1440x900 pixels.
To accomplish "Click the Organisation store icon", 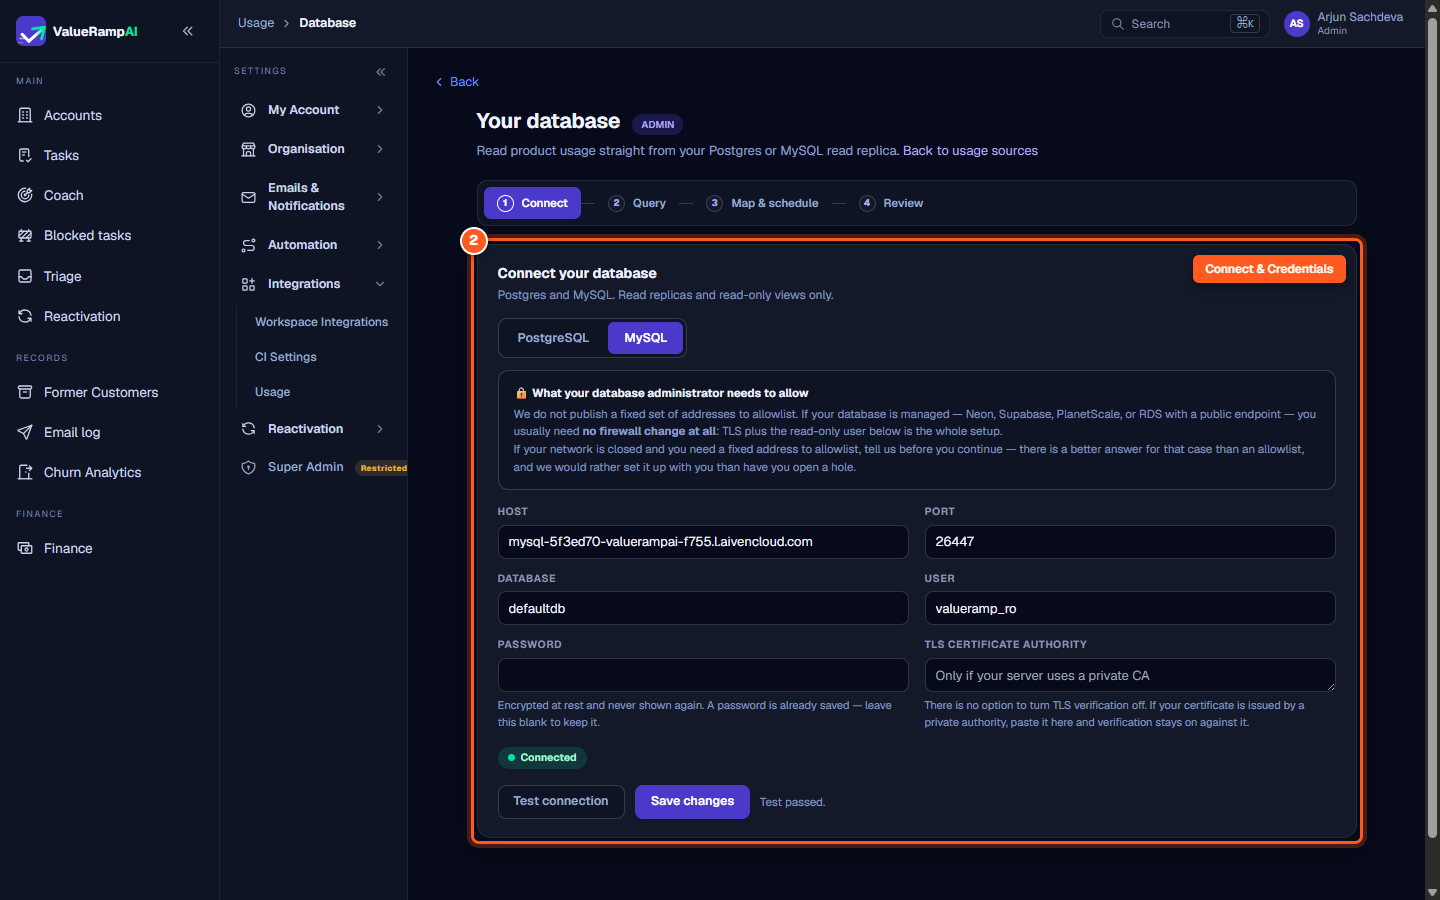I will click(x=248, y=149).
